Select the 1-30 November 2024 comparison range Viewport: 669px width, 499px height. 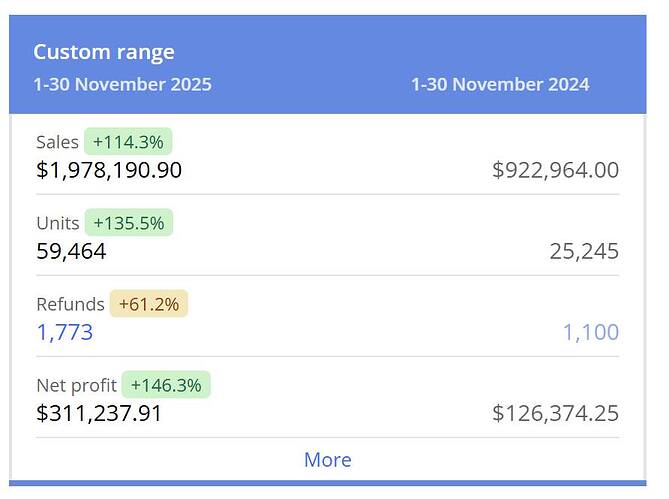click(500, 84)
